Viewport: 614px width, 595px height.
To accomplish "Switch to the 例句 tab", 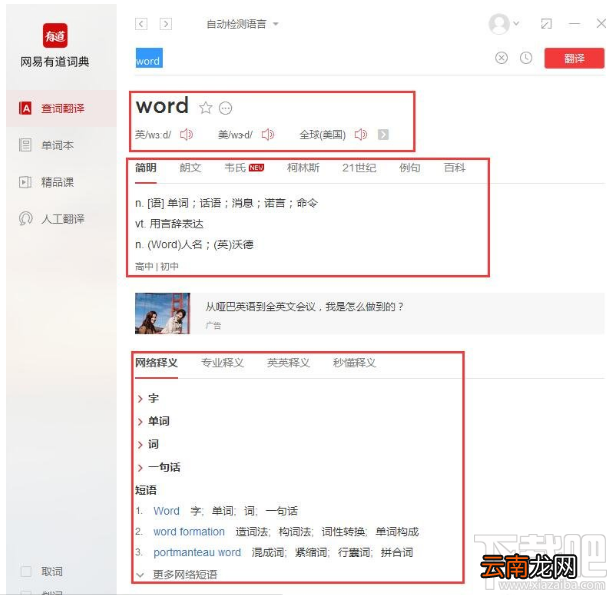I will 410,168.
